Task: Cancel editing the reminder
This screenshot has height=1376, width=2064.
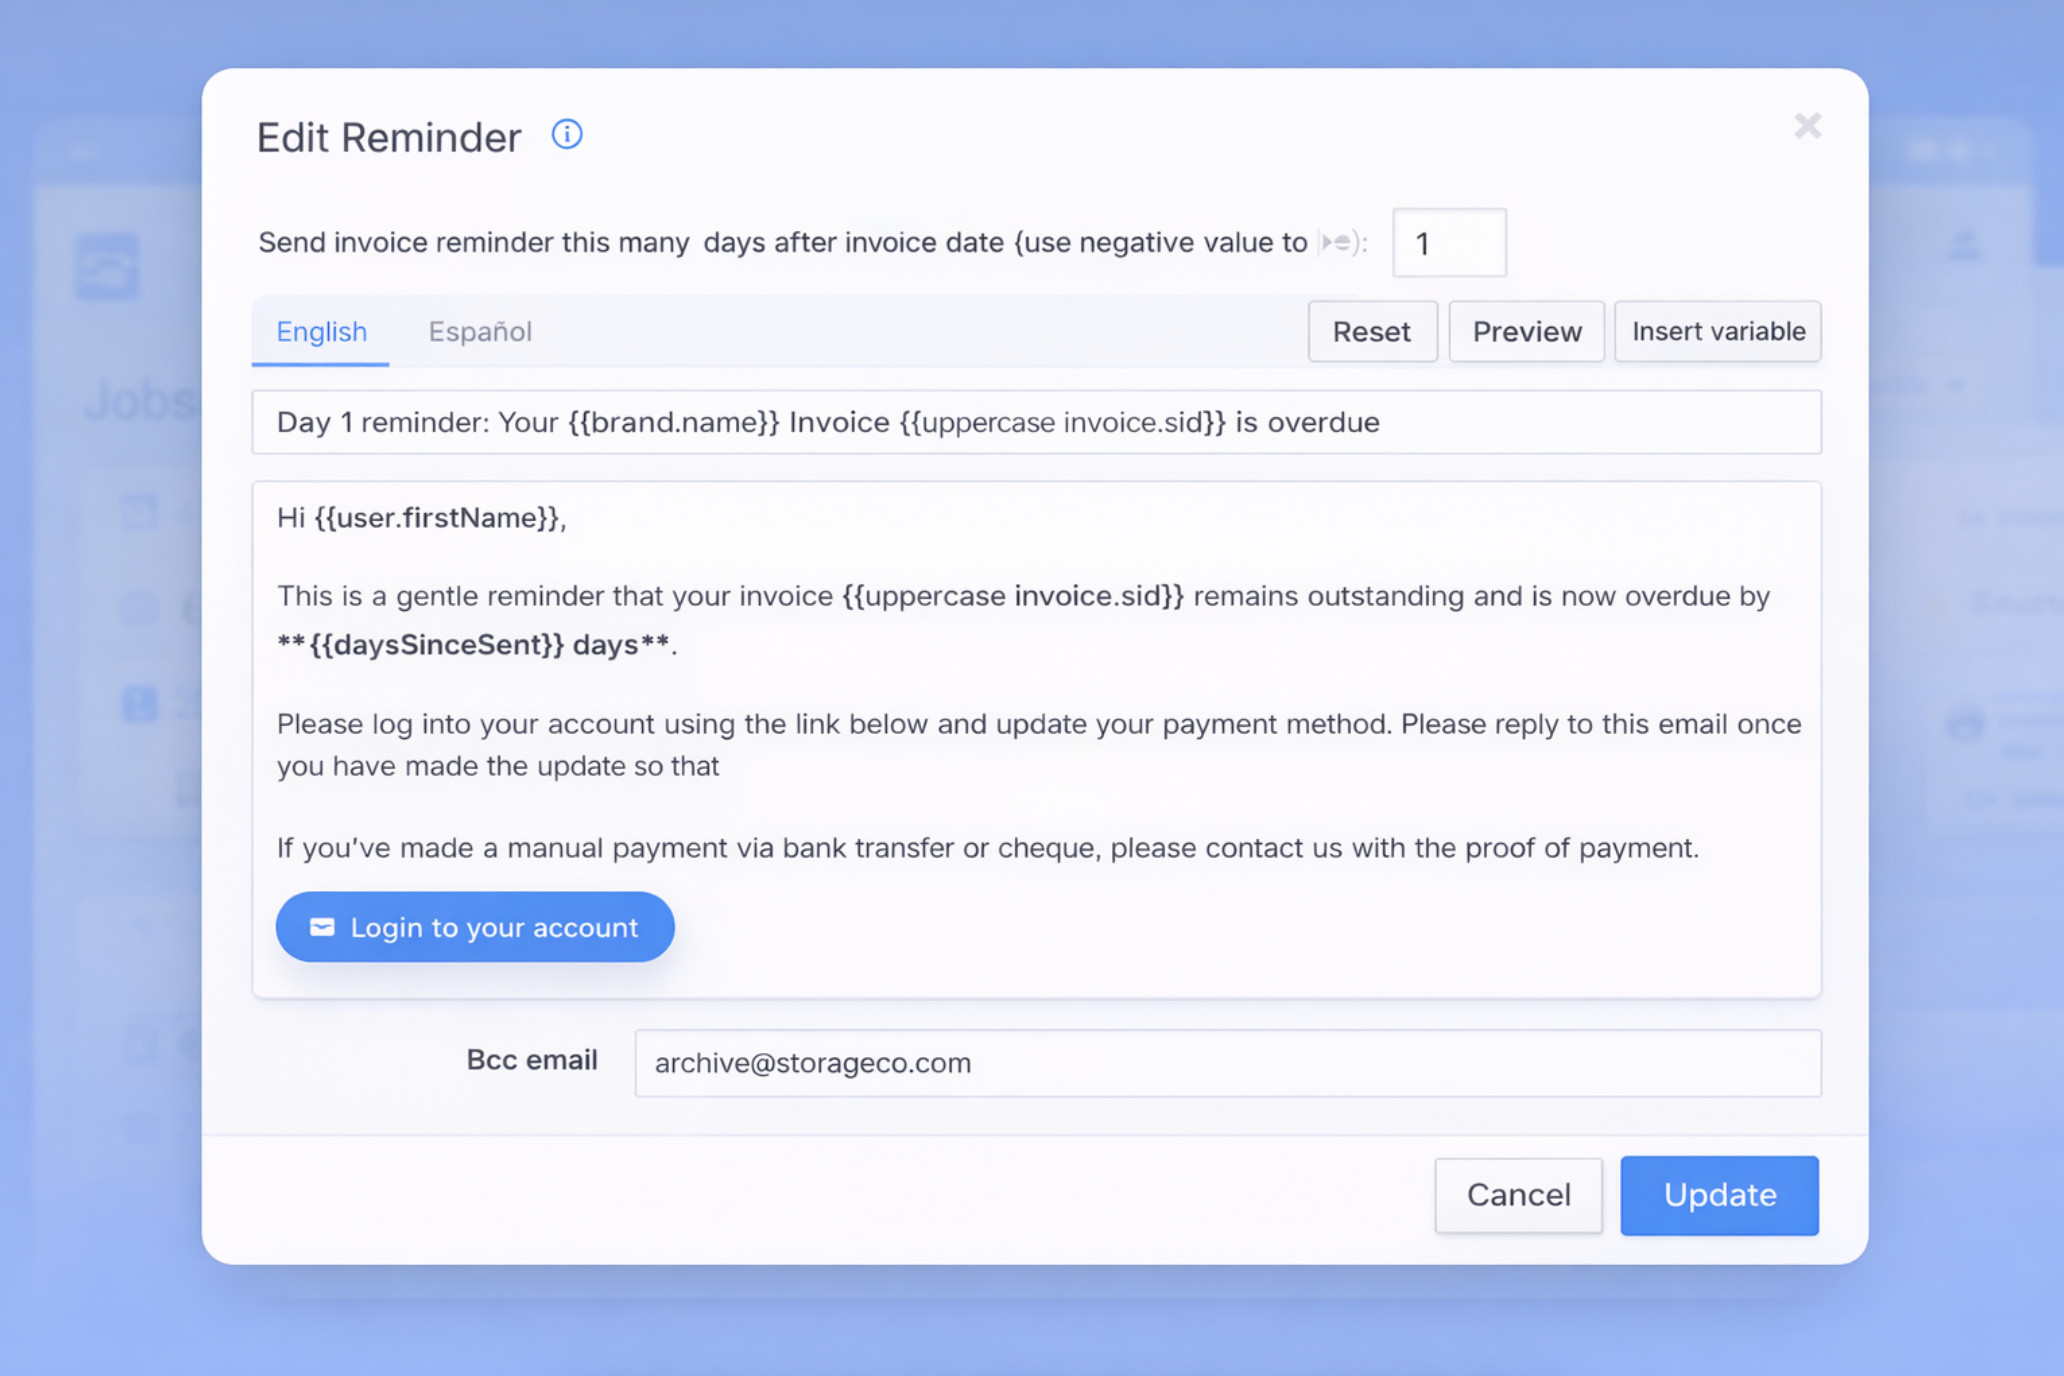Action: [x=1518, y=1195]
